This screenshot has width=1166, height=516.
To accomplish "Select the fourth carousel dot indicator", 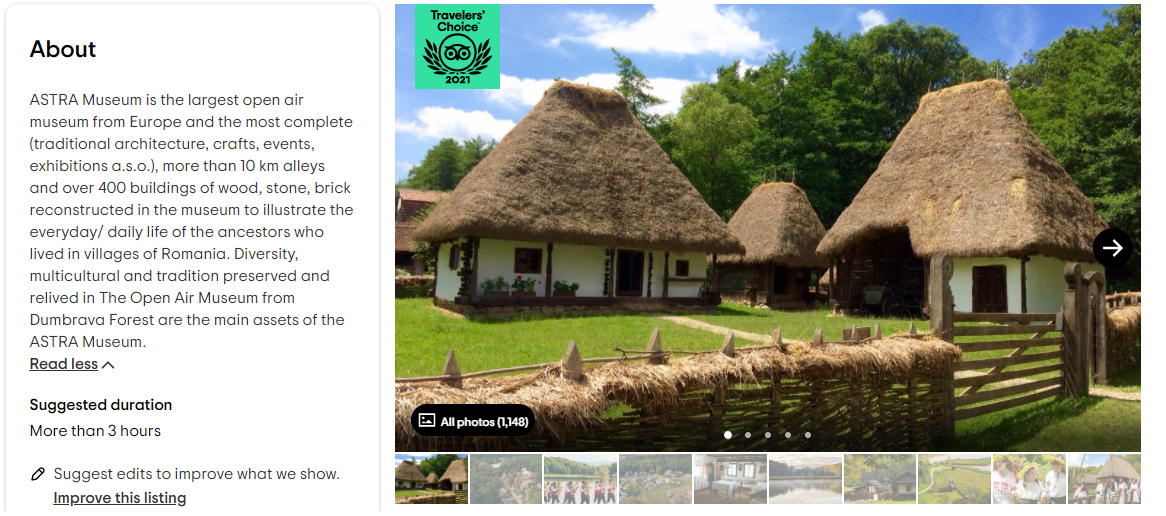I will (x=788, y=435).
